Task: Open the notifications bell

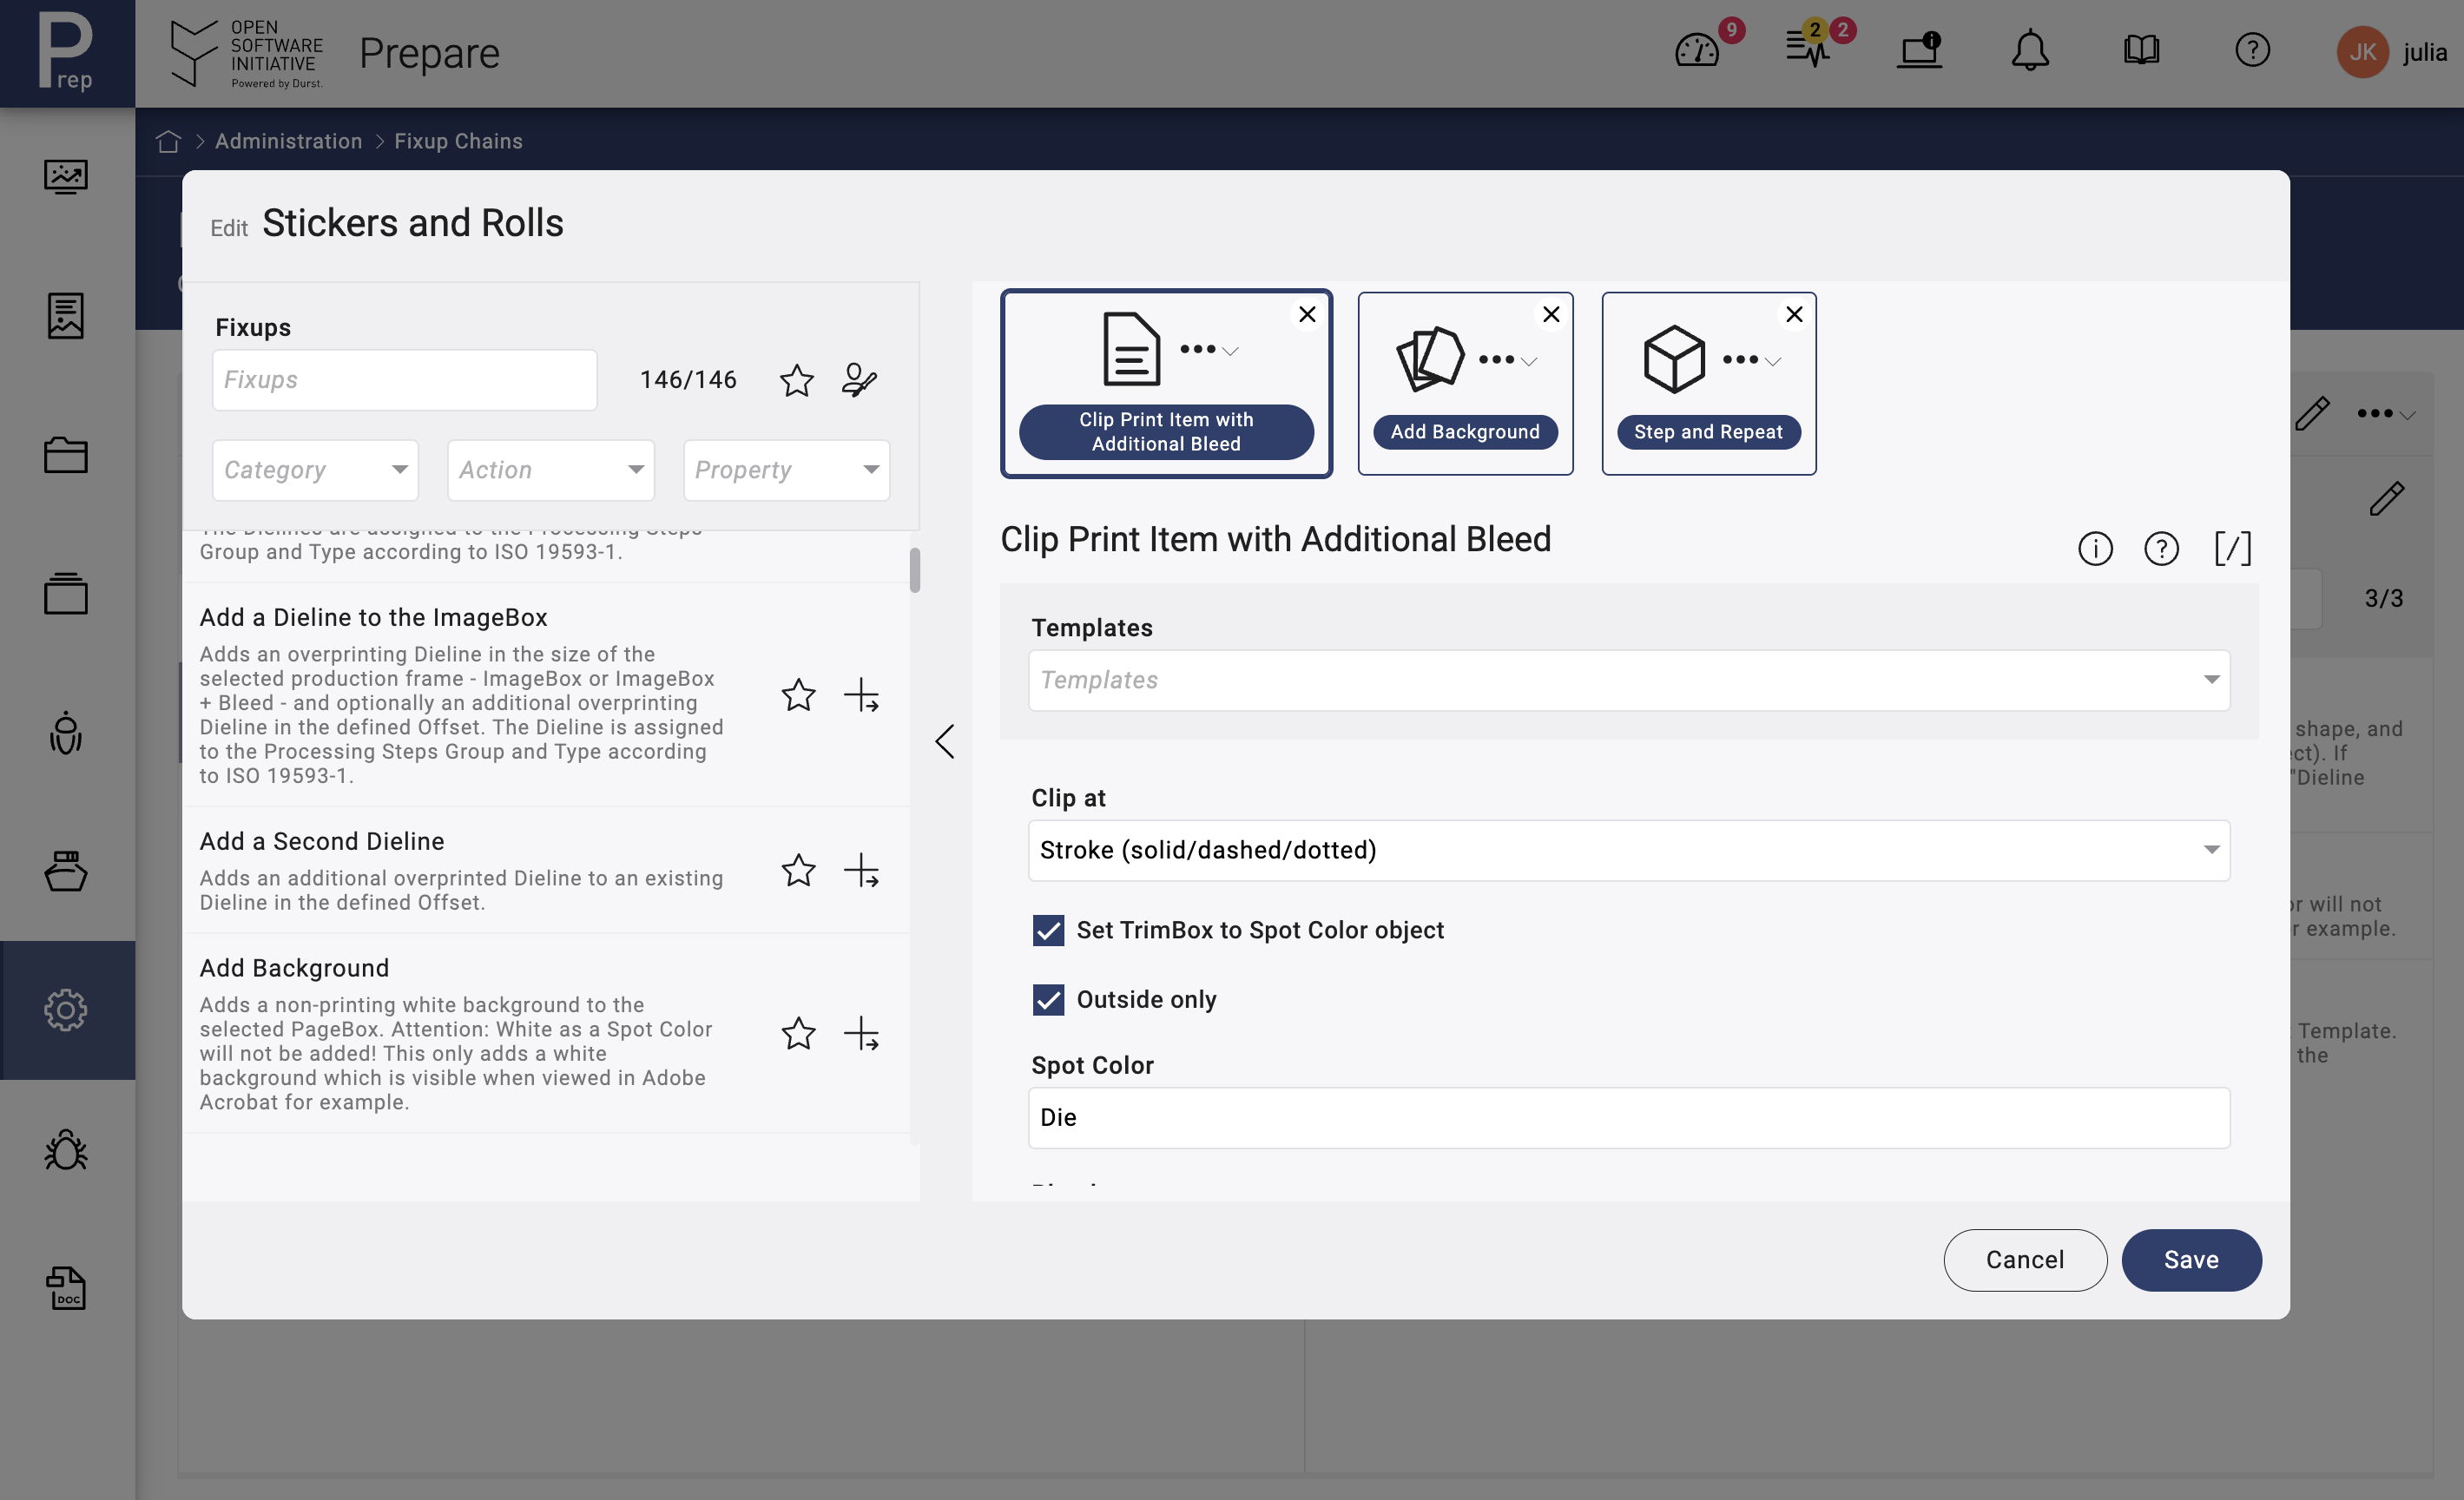Action: 2029,51
